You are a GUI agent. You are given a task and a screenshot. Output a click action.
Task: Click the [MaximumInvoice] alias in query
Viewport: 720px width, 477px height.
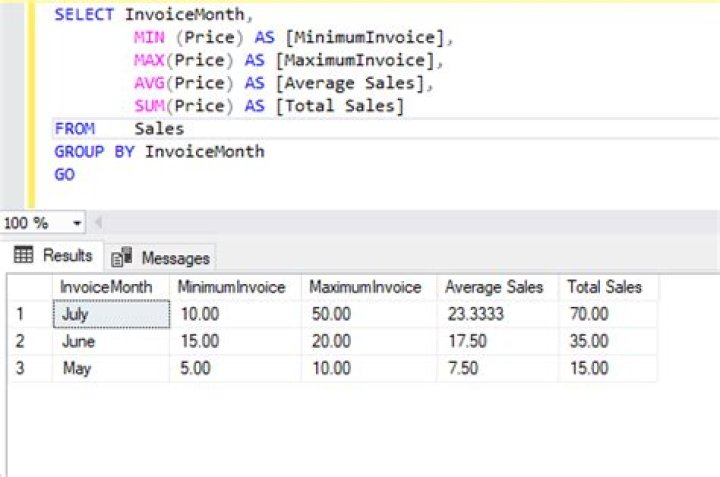coord(355,60)
